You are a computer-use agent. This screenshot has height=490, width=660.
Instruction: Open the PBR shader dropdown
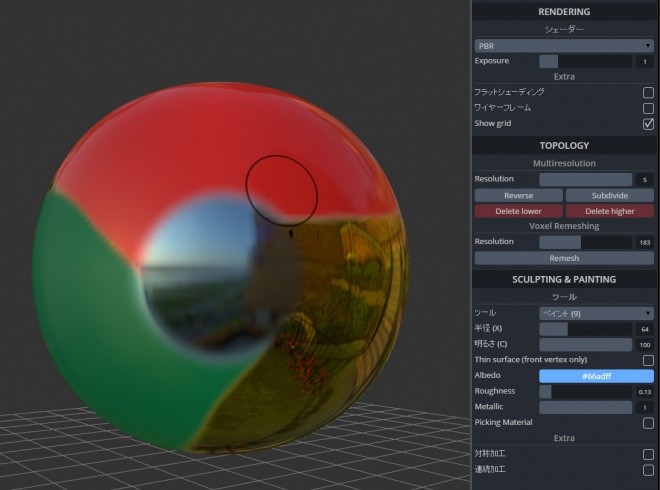point(564,45)
